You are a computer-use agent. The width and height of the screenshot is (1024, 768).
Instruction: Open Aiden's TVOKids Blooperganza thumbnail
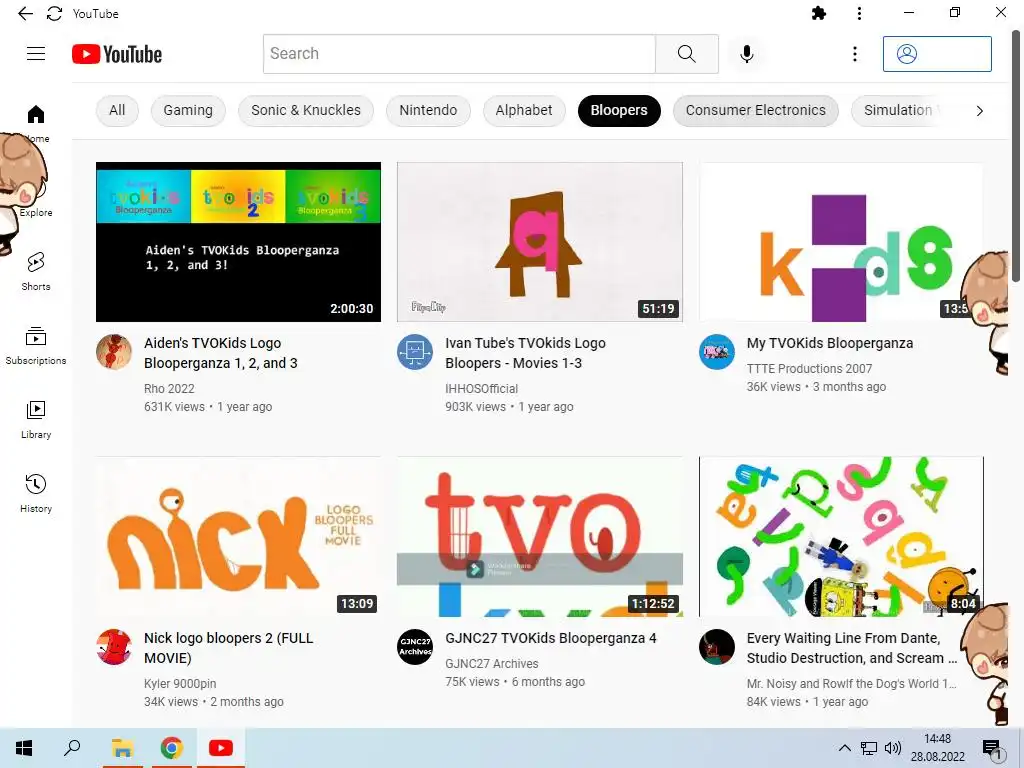(x=238, y=242)
